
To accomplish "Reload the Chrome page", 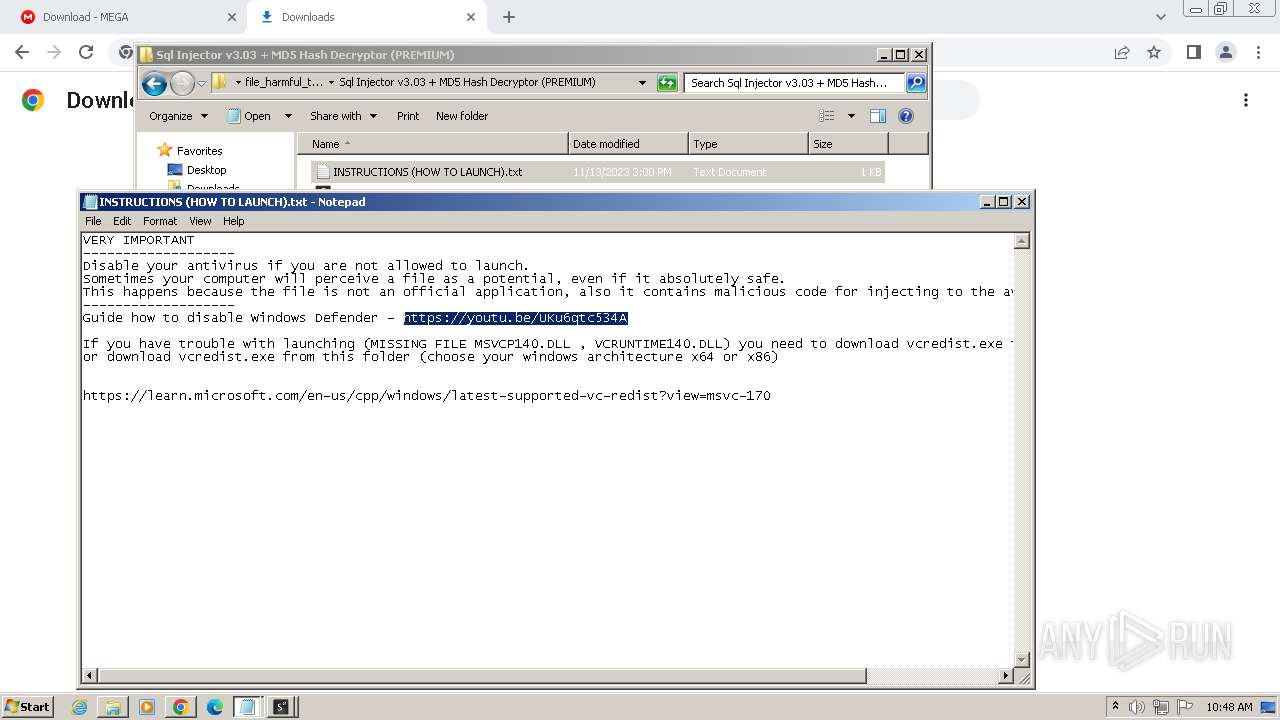I will coord(86,52).
